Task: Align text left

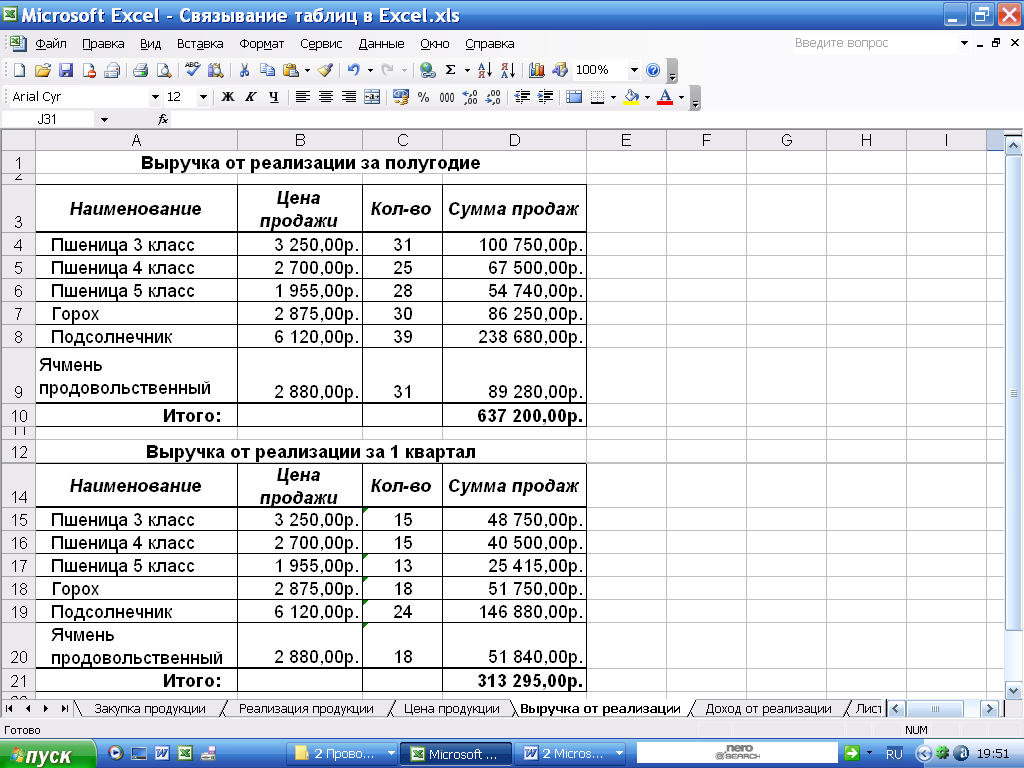Action: (x=302, y=97)
